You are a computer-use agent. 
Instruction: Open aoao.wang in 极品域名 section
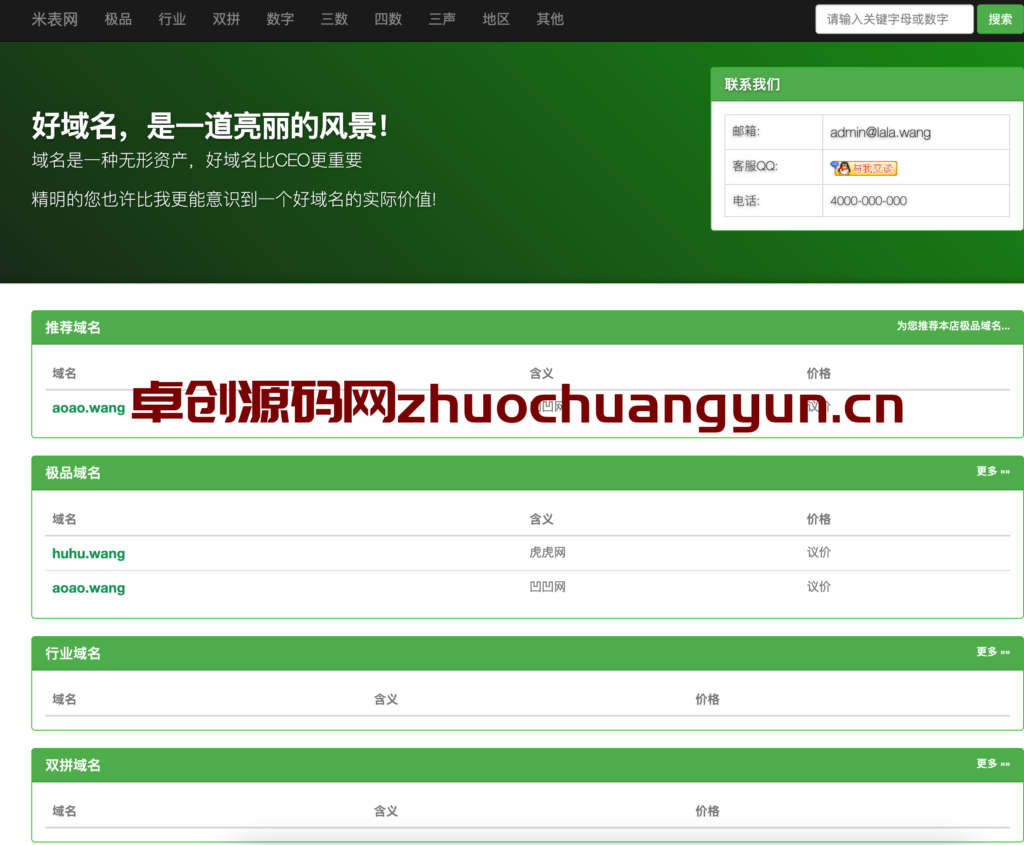(x=88, y=588)
